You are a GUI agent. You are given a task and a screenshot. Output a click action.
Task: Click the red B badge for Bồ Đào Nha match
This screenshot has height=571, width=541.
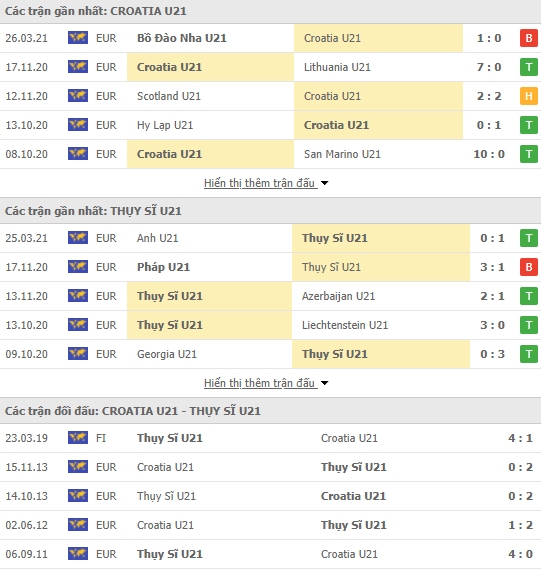coord(529,38)
